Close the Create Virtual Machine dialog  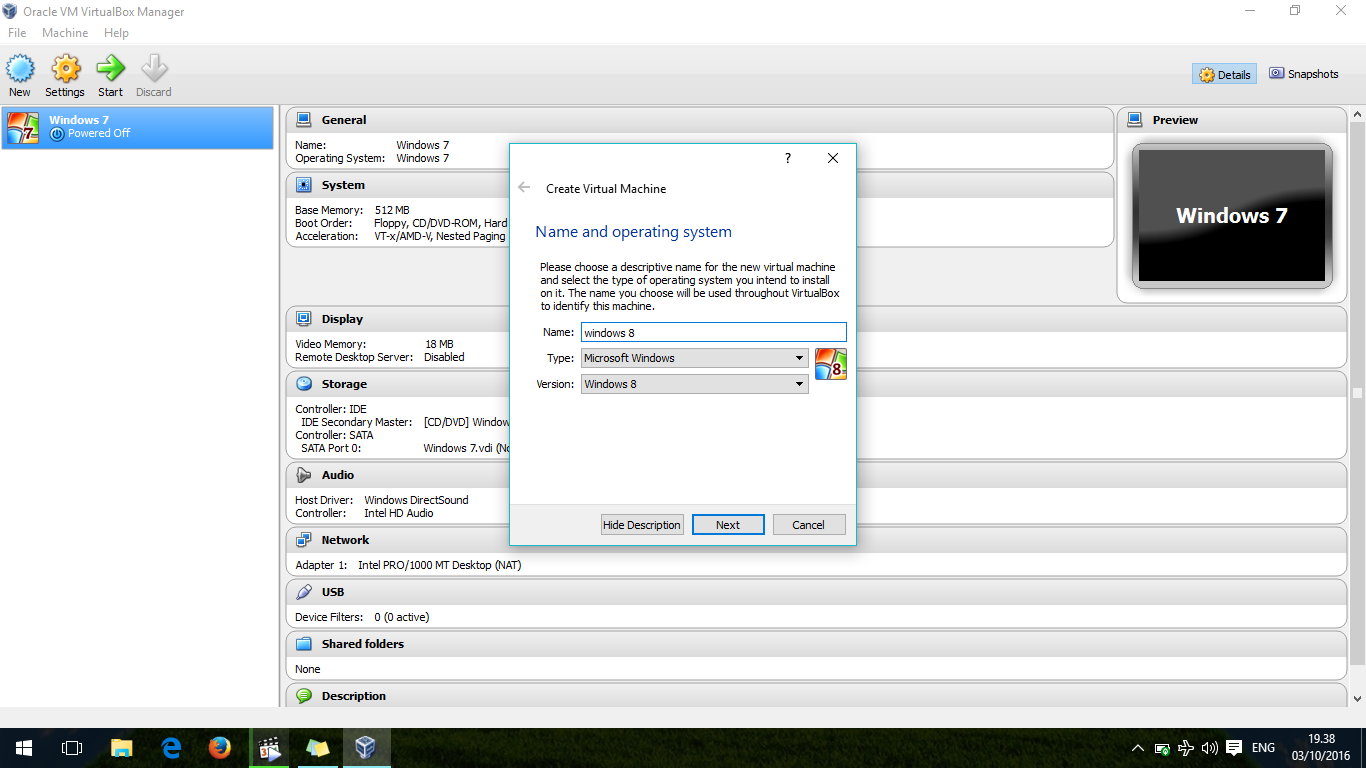coord(833,158)
